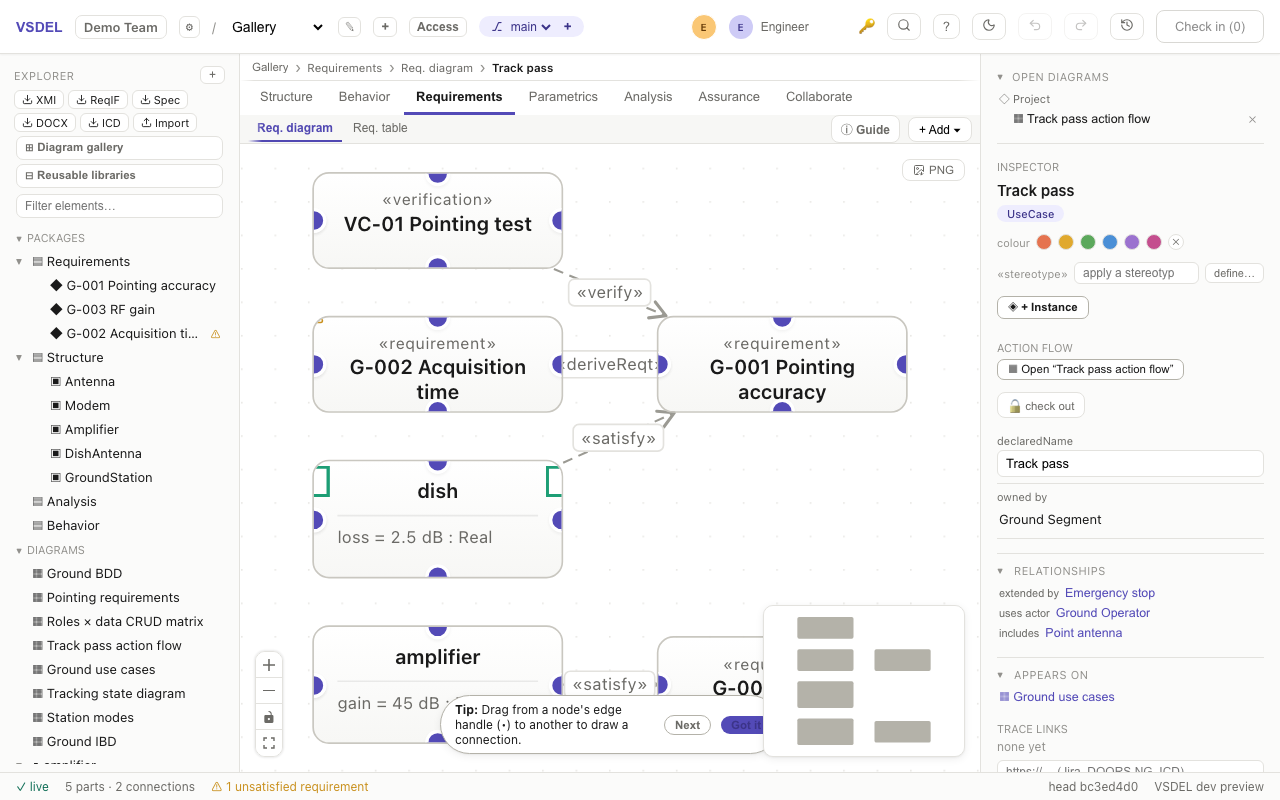Export as DOCX
Image resolution: width=1280 pixels, height=800 pixels.
(x=45, y=123)
